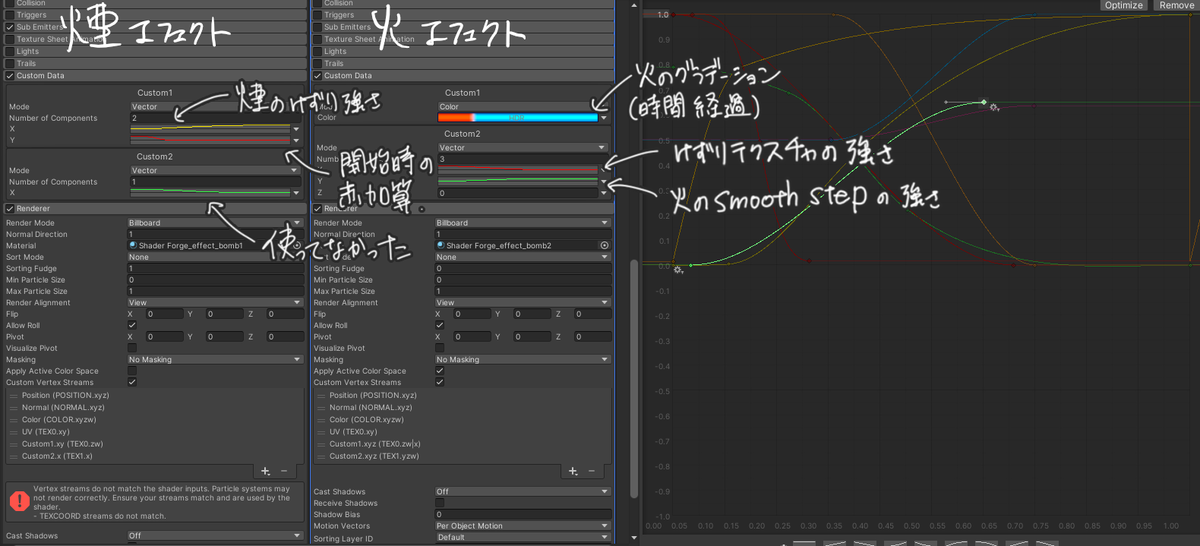Image resolution: width=1200 pixels, height=546 pixels.
Task: Enable Apply Active Color Space in smoke panel
Action: 132,371
